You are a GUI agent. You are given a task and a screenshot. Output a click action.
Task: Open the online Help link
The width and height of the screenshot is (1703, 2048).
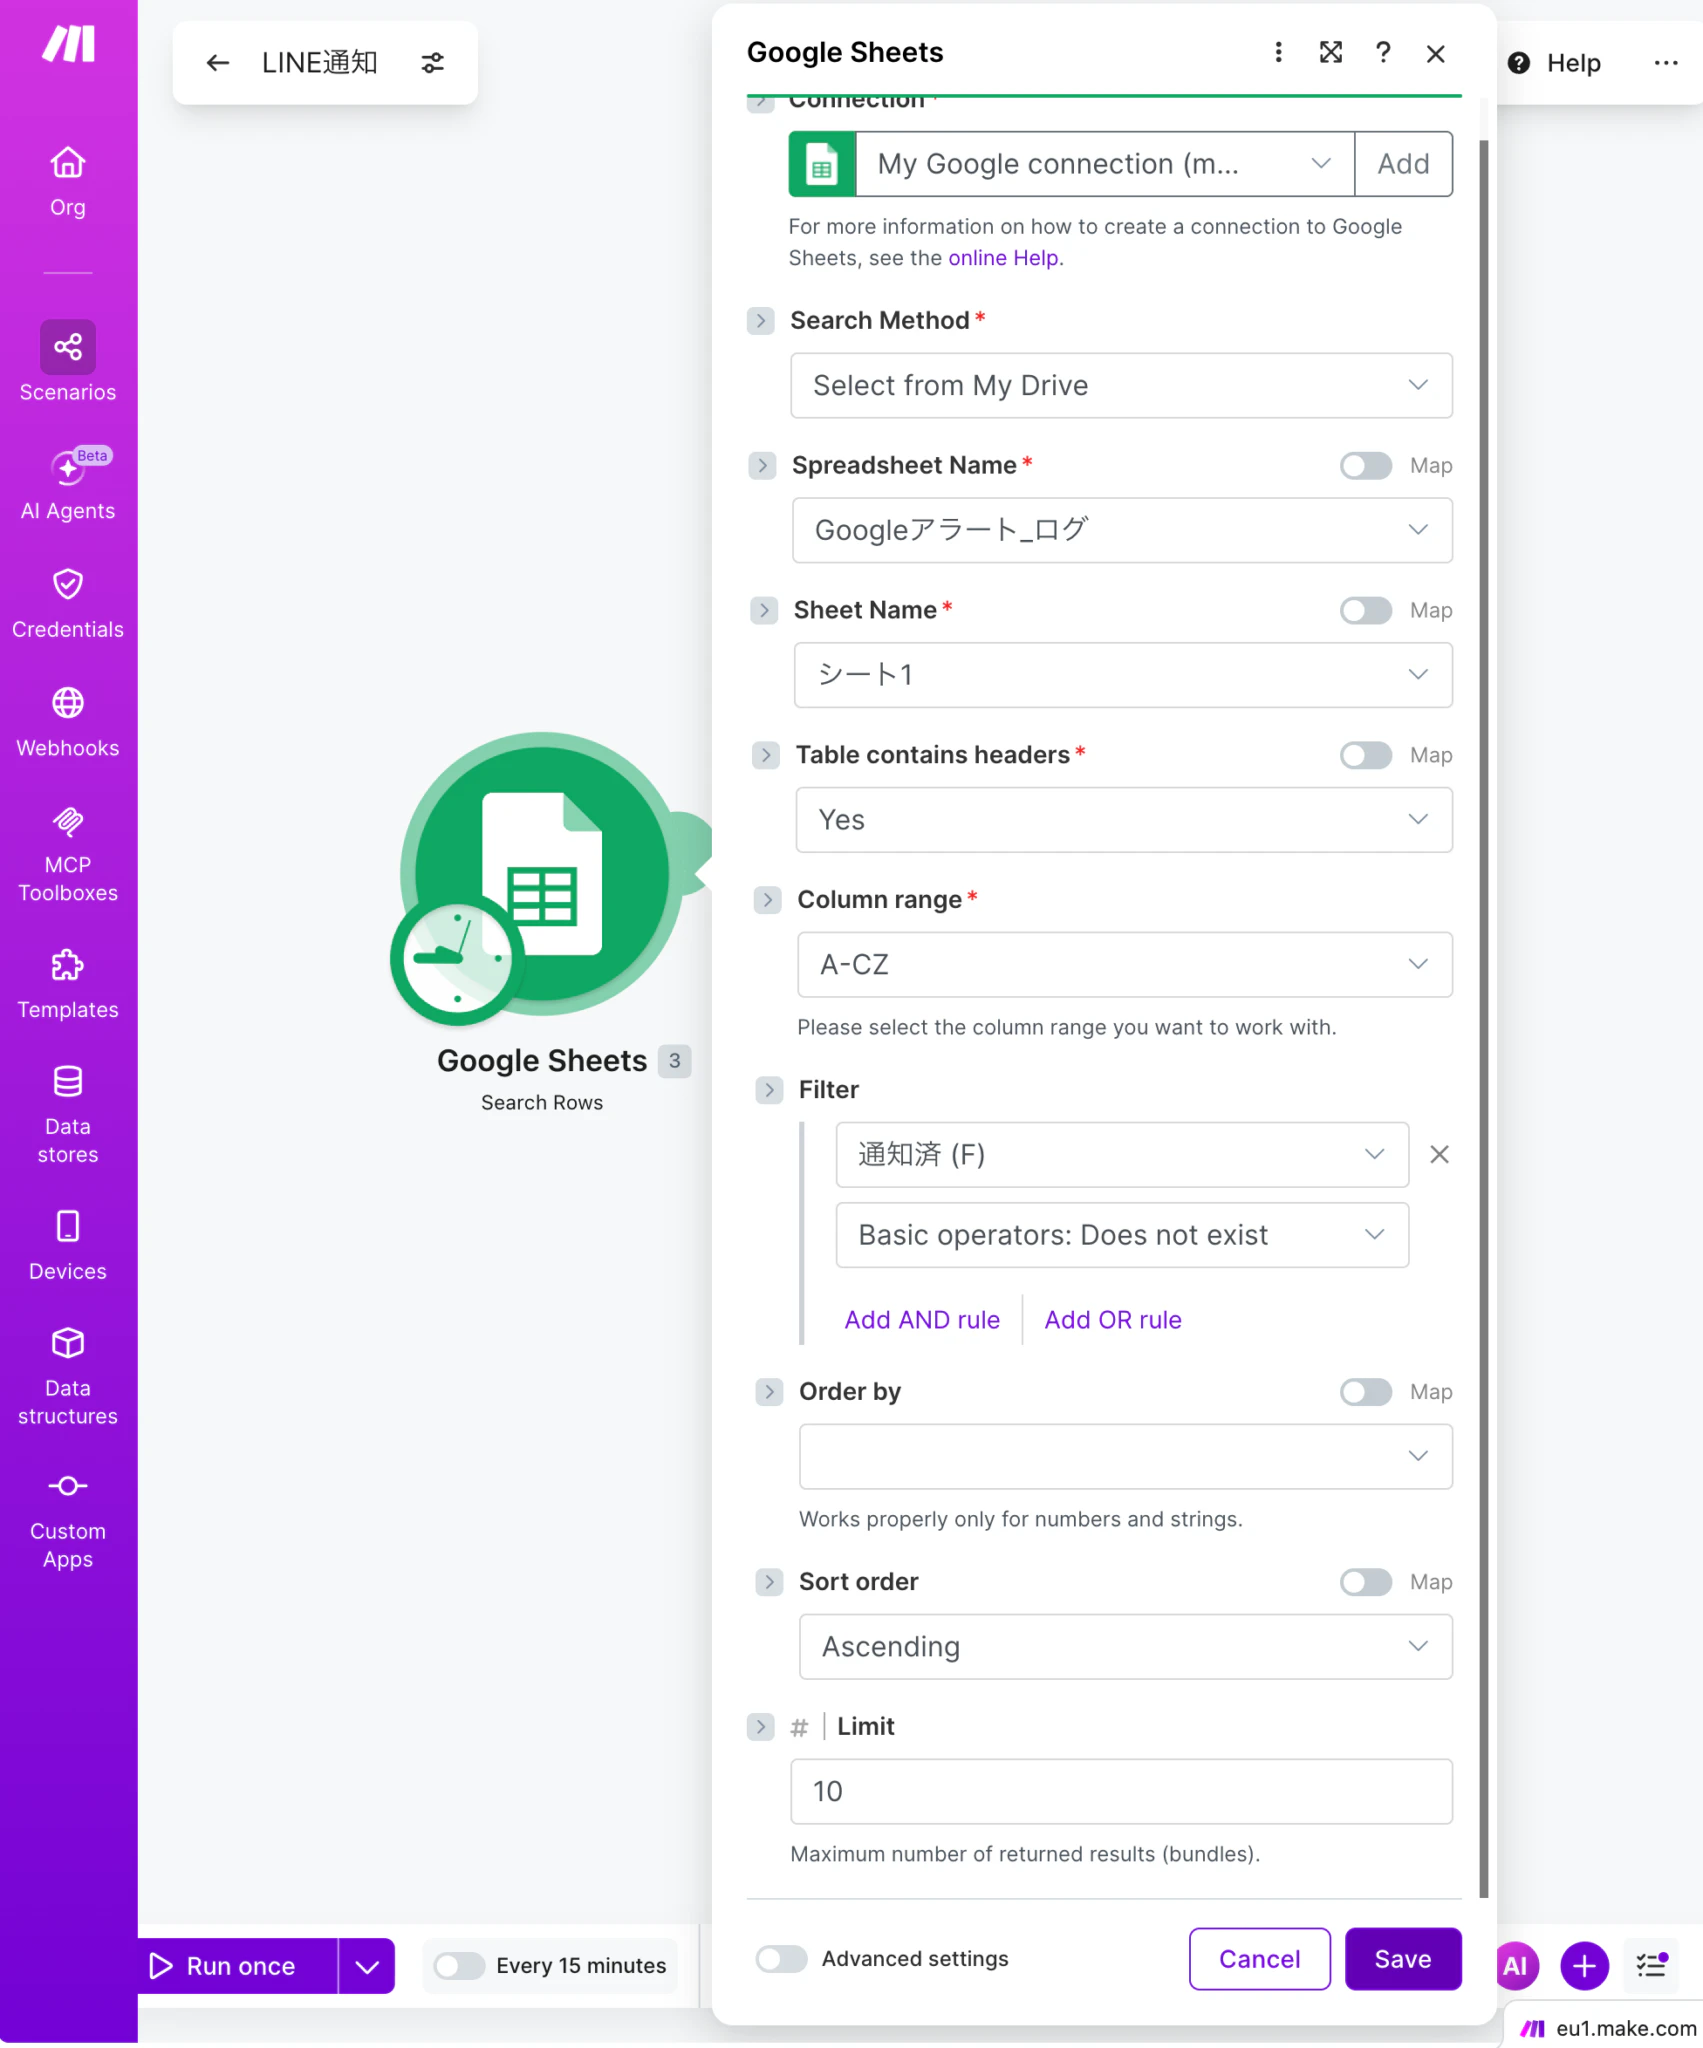(x=1003, y=258)
